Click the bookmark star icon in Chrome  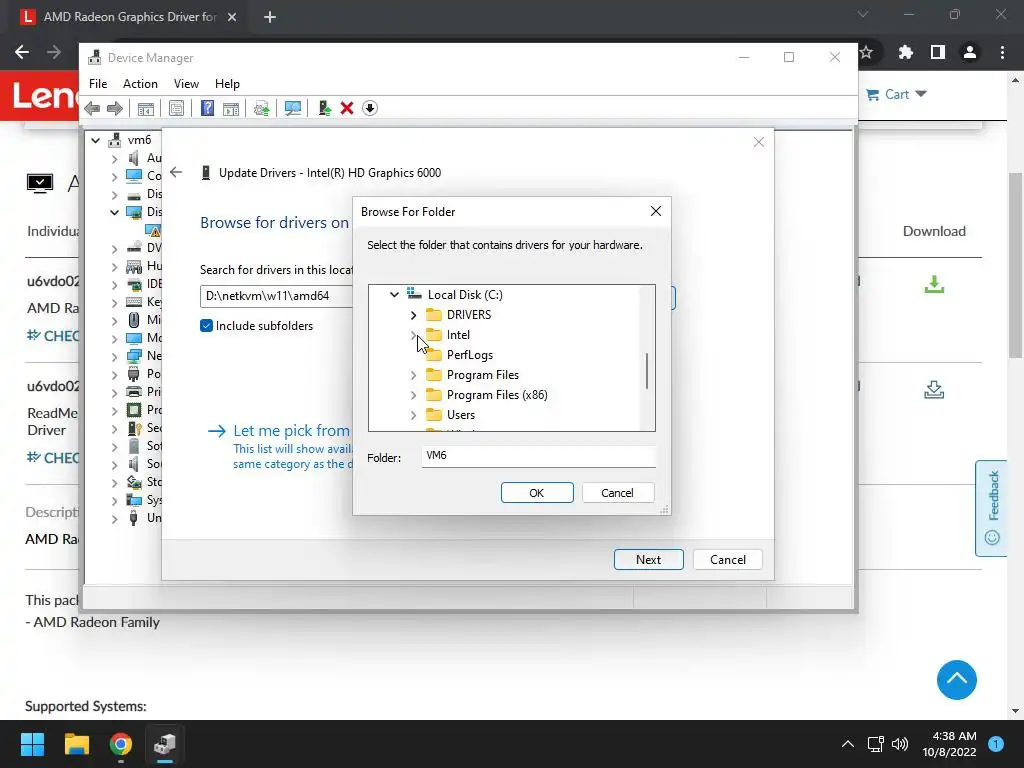pos(867,52)
